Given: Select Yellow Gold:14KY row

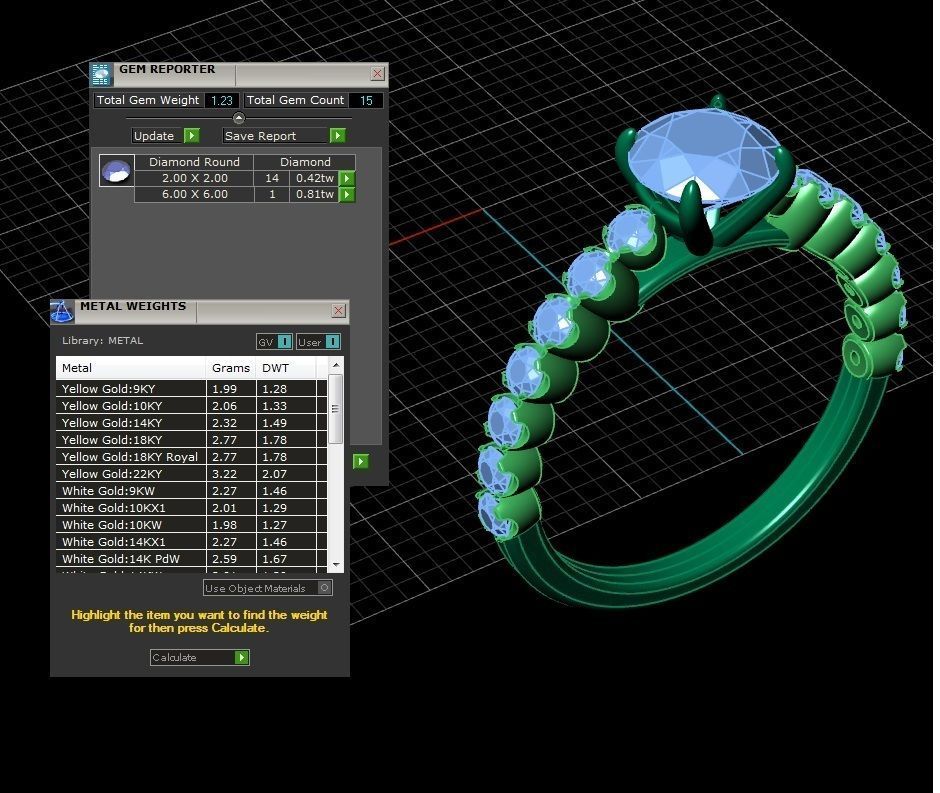Looking at the screenshot, I should coord(191,423).
